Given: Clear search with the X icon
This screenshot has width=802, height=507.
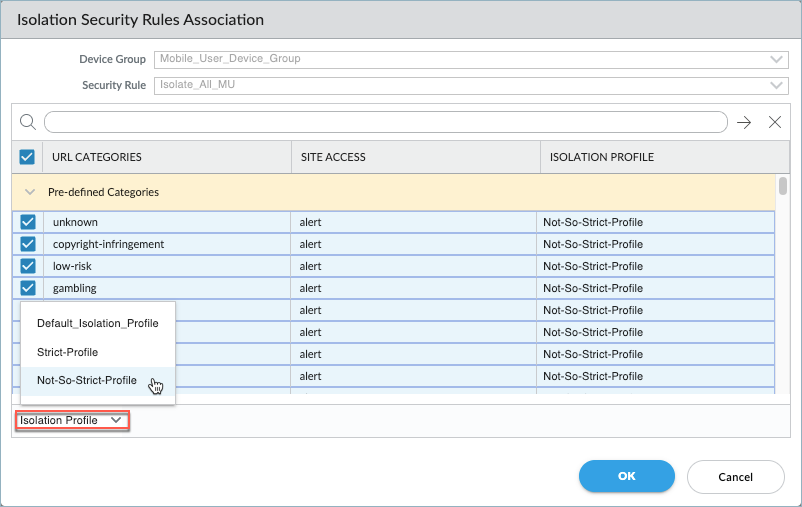Looking at the screenshot, I should click(774, 122).
